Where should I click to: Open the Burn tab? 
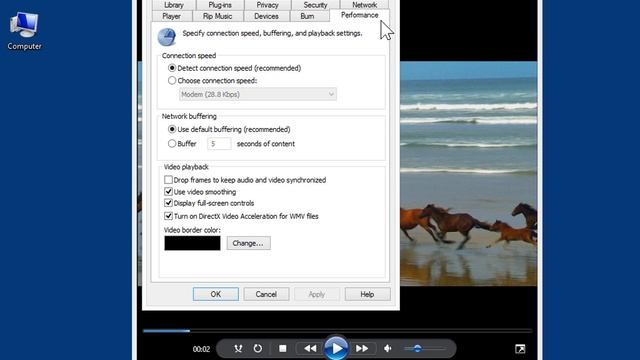[x=307, y=16]
